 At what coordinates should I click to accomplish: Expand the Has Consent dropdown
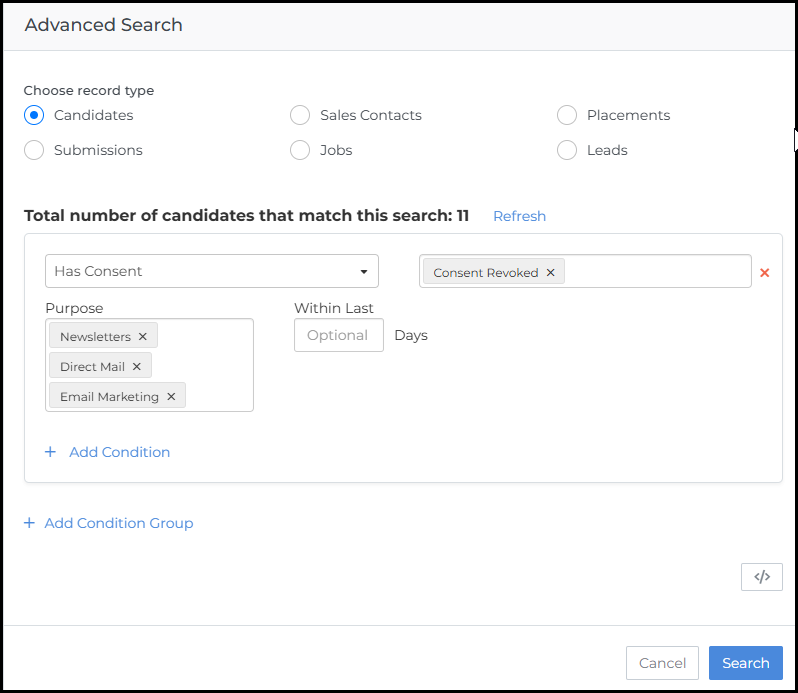211,271
